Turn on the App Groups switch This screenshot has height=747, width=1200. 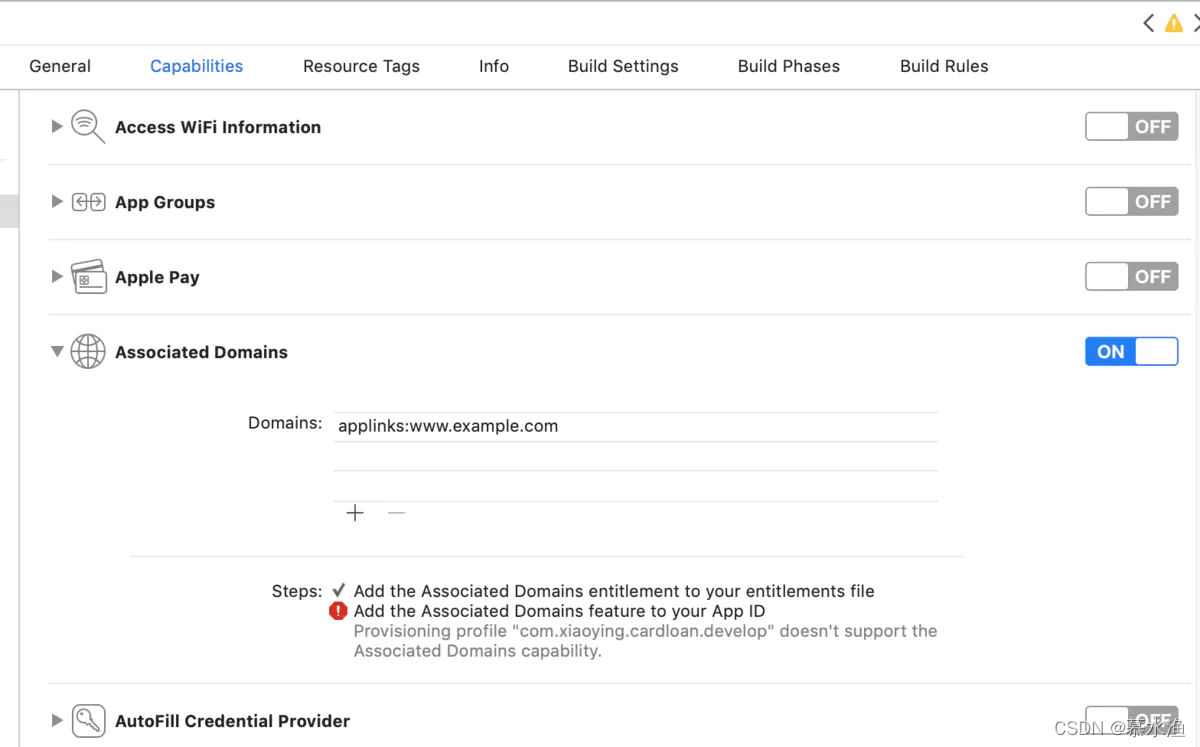click(x=1132, y=202)
